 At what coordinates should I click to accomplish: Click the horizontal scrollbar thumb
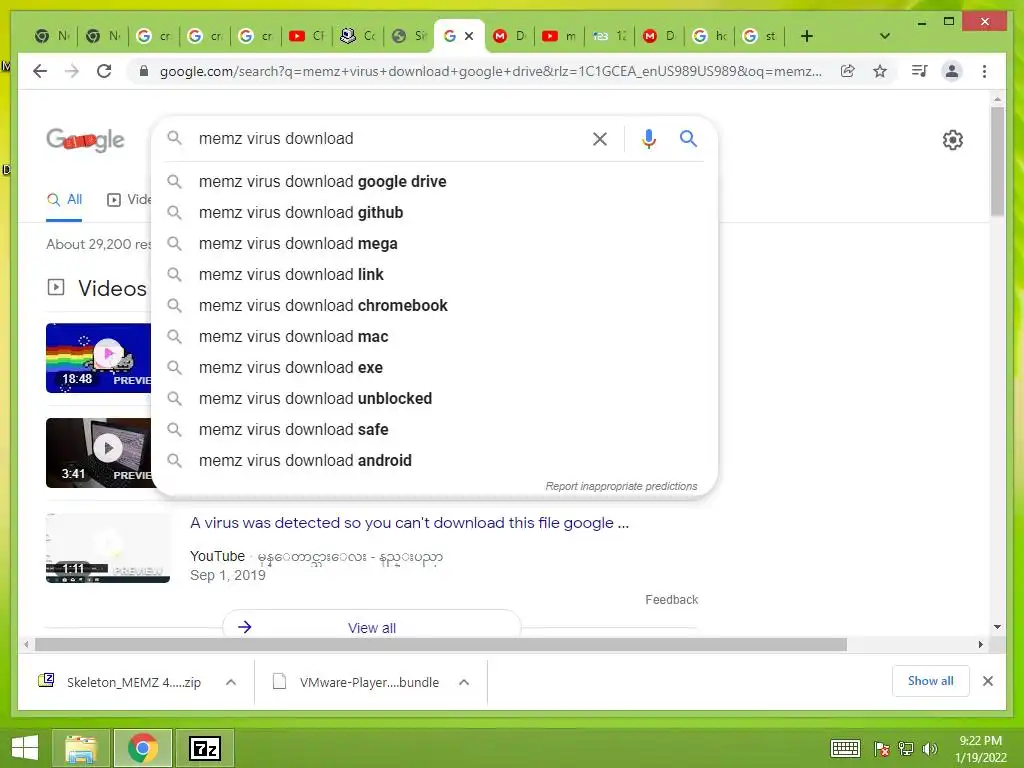click(441, 645)
